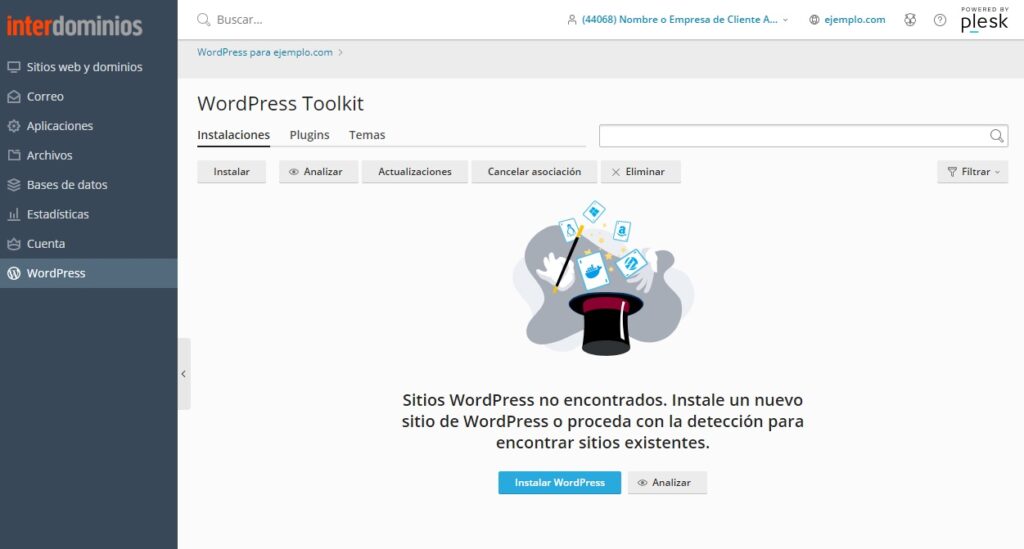
Task: Click the Plesk logo
Action: pyautogui.click(x=984, y=20)
